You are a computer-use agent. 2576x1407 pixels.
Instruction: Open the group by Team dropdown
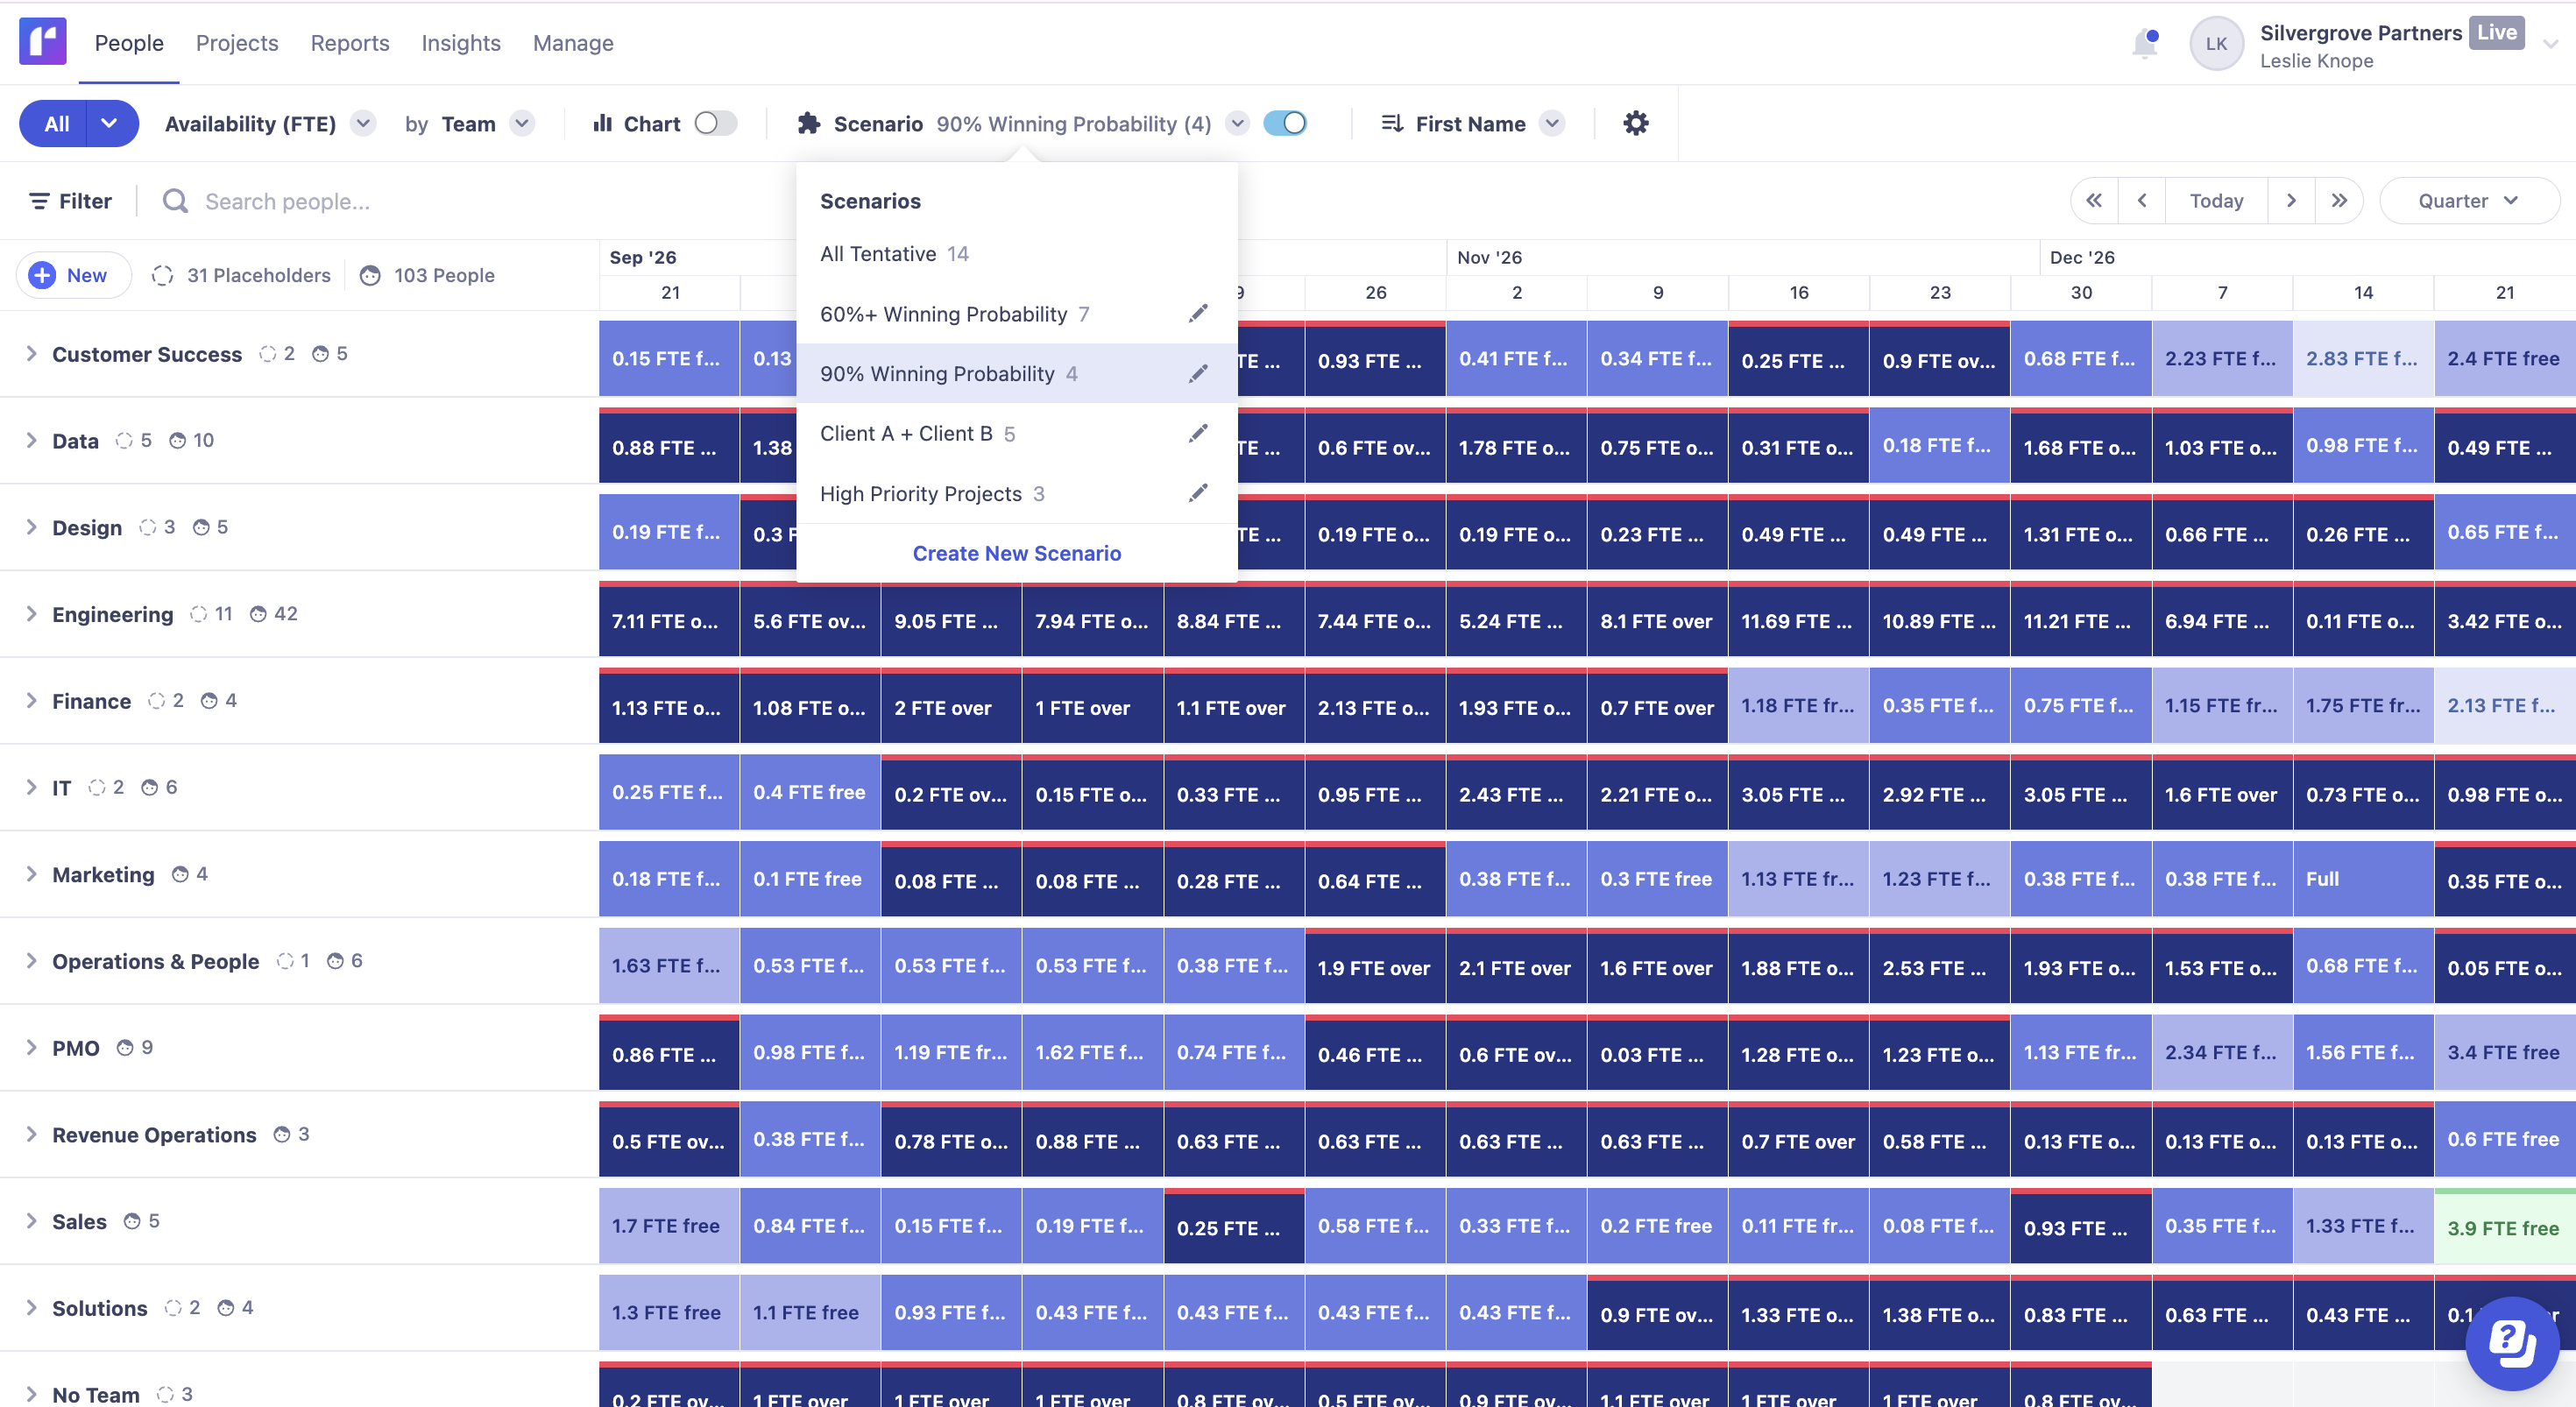(521, 124)
